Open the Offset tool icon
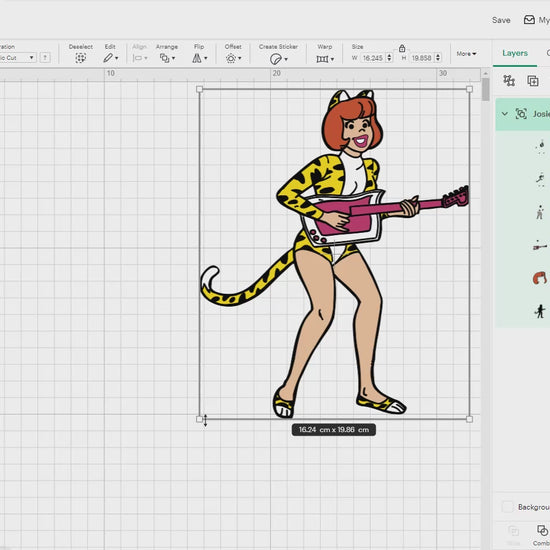Viewport: 550px width, 550px height. (x=231, y=58)
